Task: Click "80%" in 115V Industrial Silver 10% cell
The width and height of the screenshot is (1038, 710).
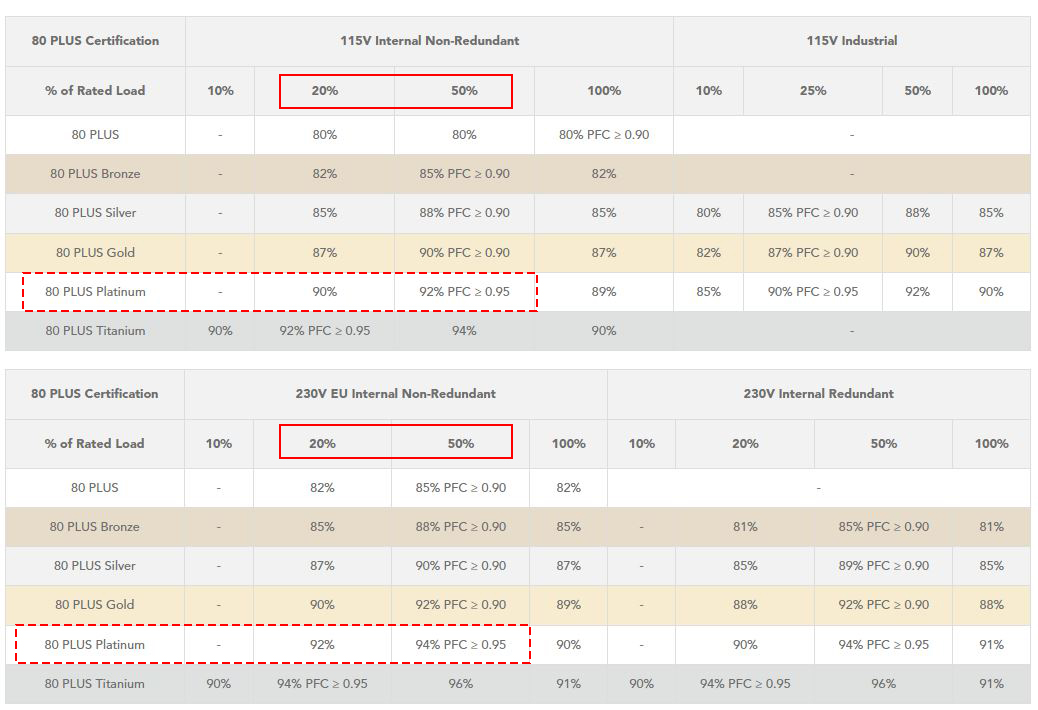Action: (708, 213)
